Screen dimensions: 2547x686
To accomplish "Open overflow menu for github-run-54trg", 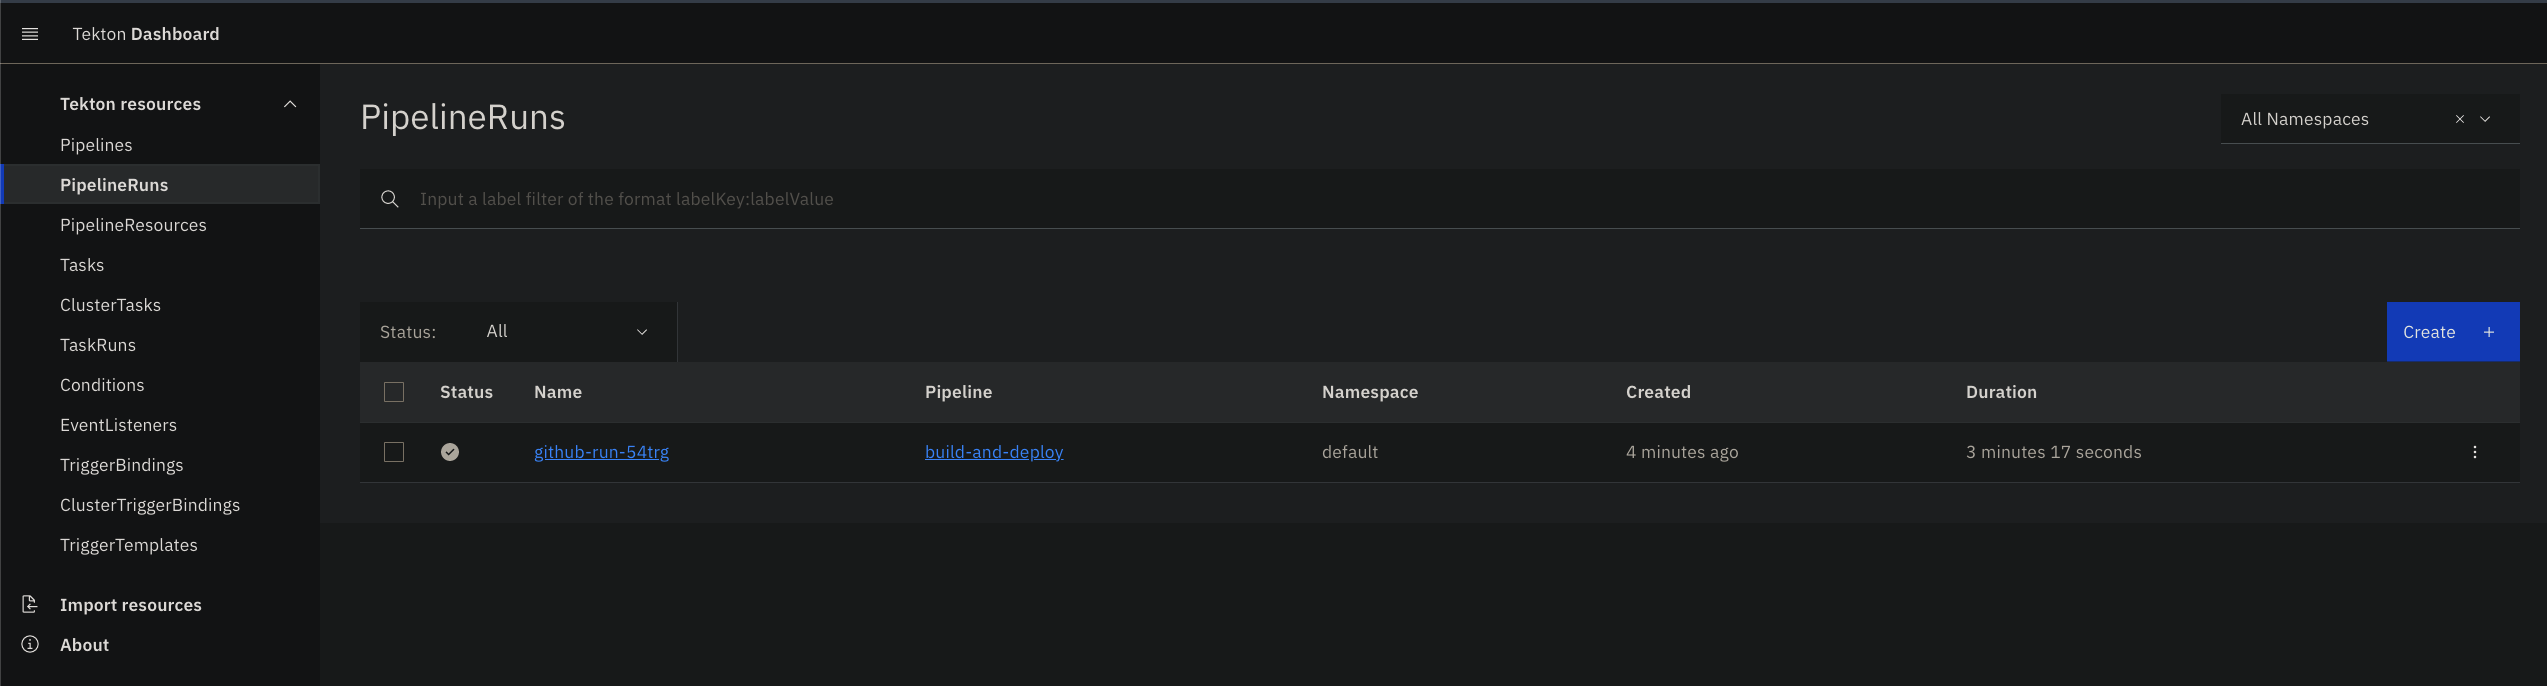I will (x=2475, y=452).
